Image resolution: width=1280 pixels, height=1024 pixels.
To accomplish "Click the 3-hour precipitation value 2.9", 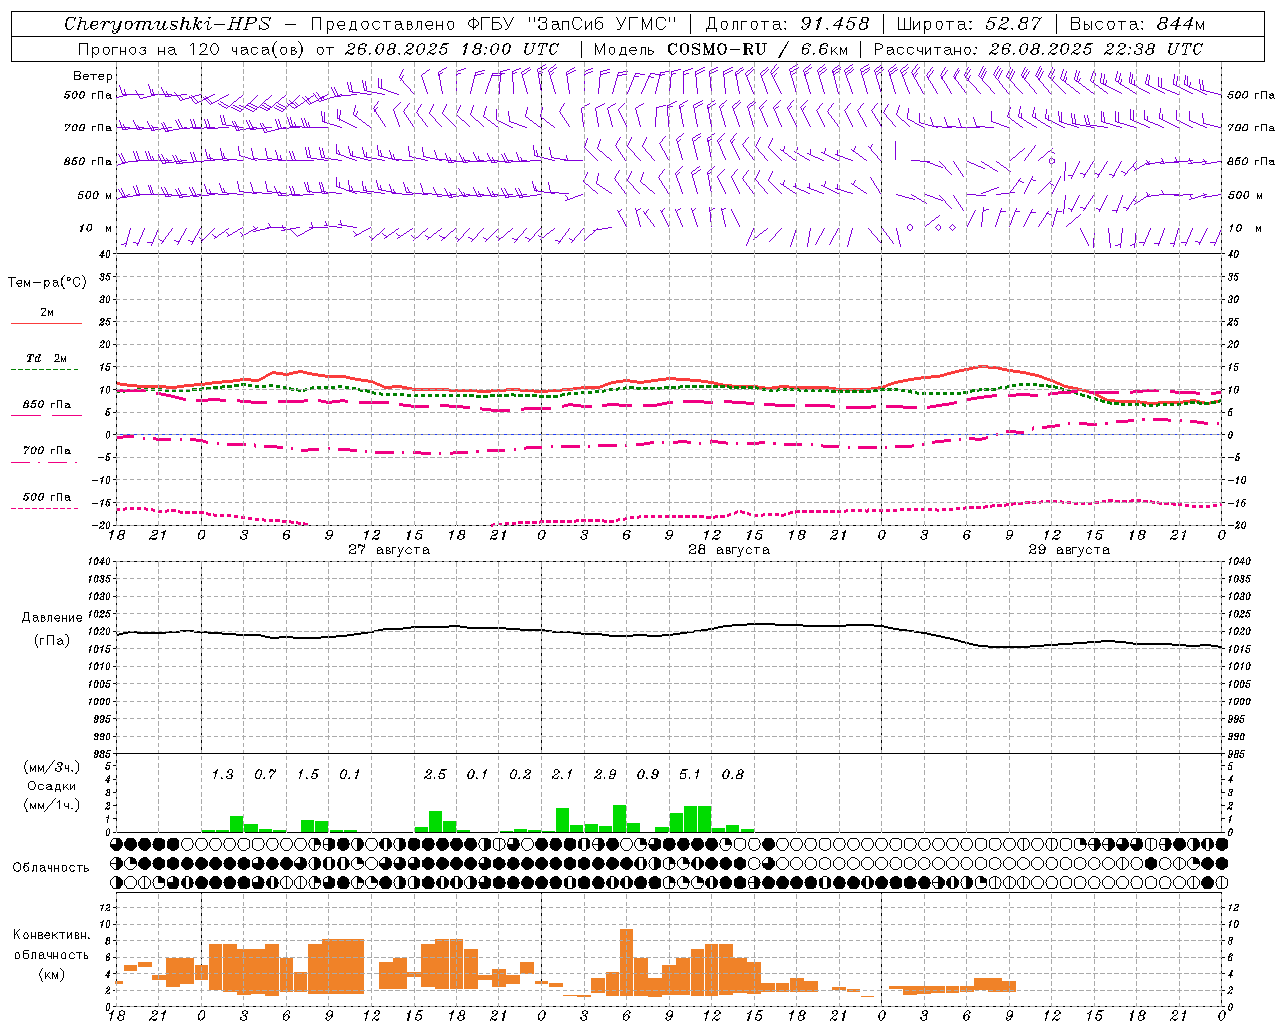I will click(x=605, y=774).
